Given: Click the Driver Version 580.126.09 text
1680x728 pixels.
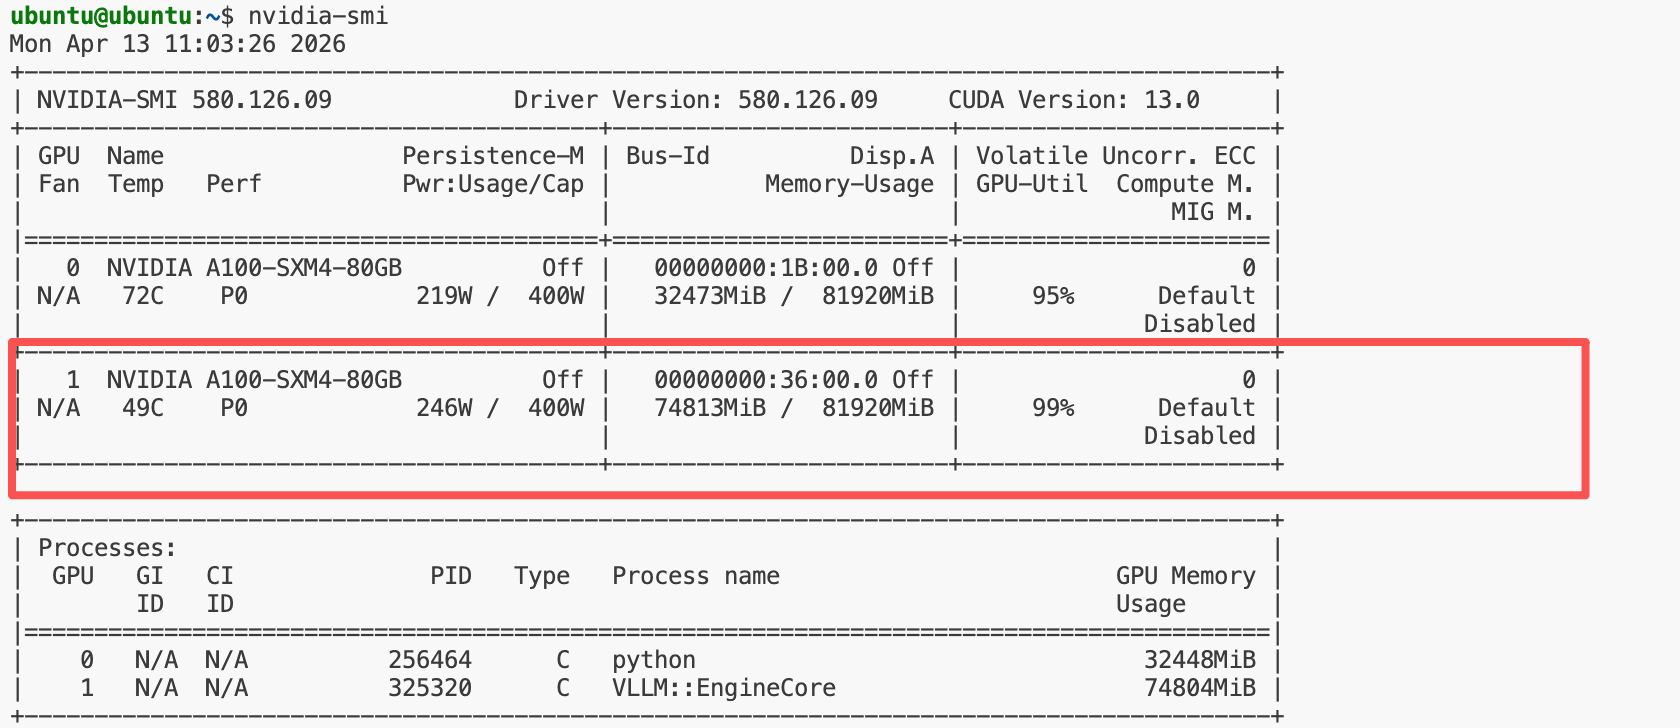Looking at the screenshot, I should click(695, 100).
